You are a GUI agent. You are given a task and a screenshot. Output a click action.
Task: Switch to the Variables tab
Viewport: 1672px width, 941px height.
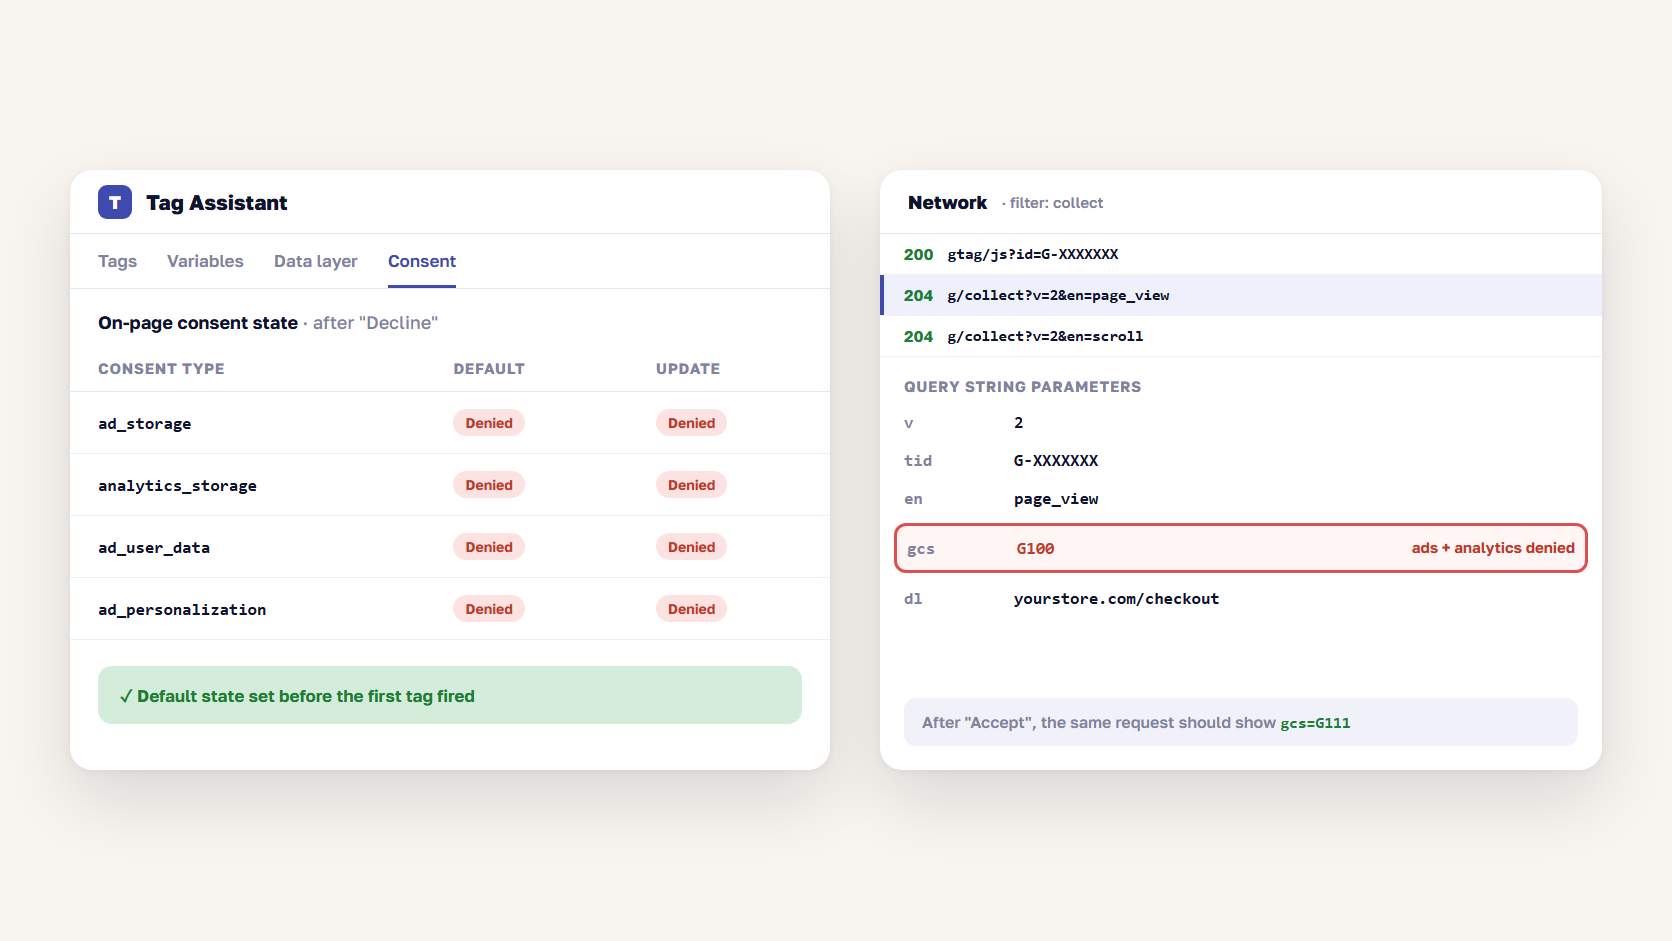tap(205, 261)
